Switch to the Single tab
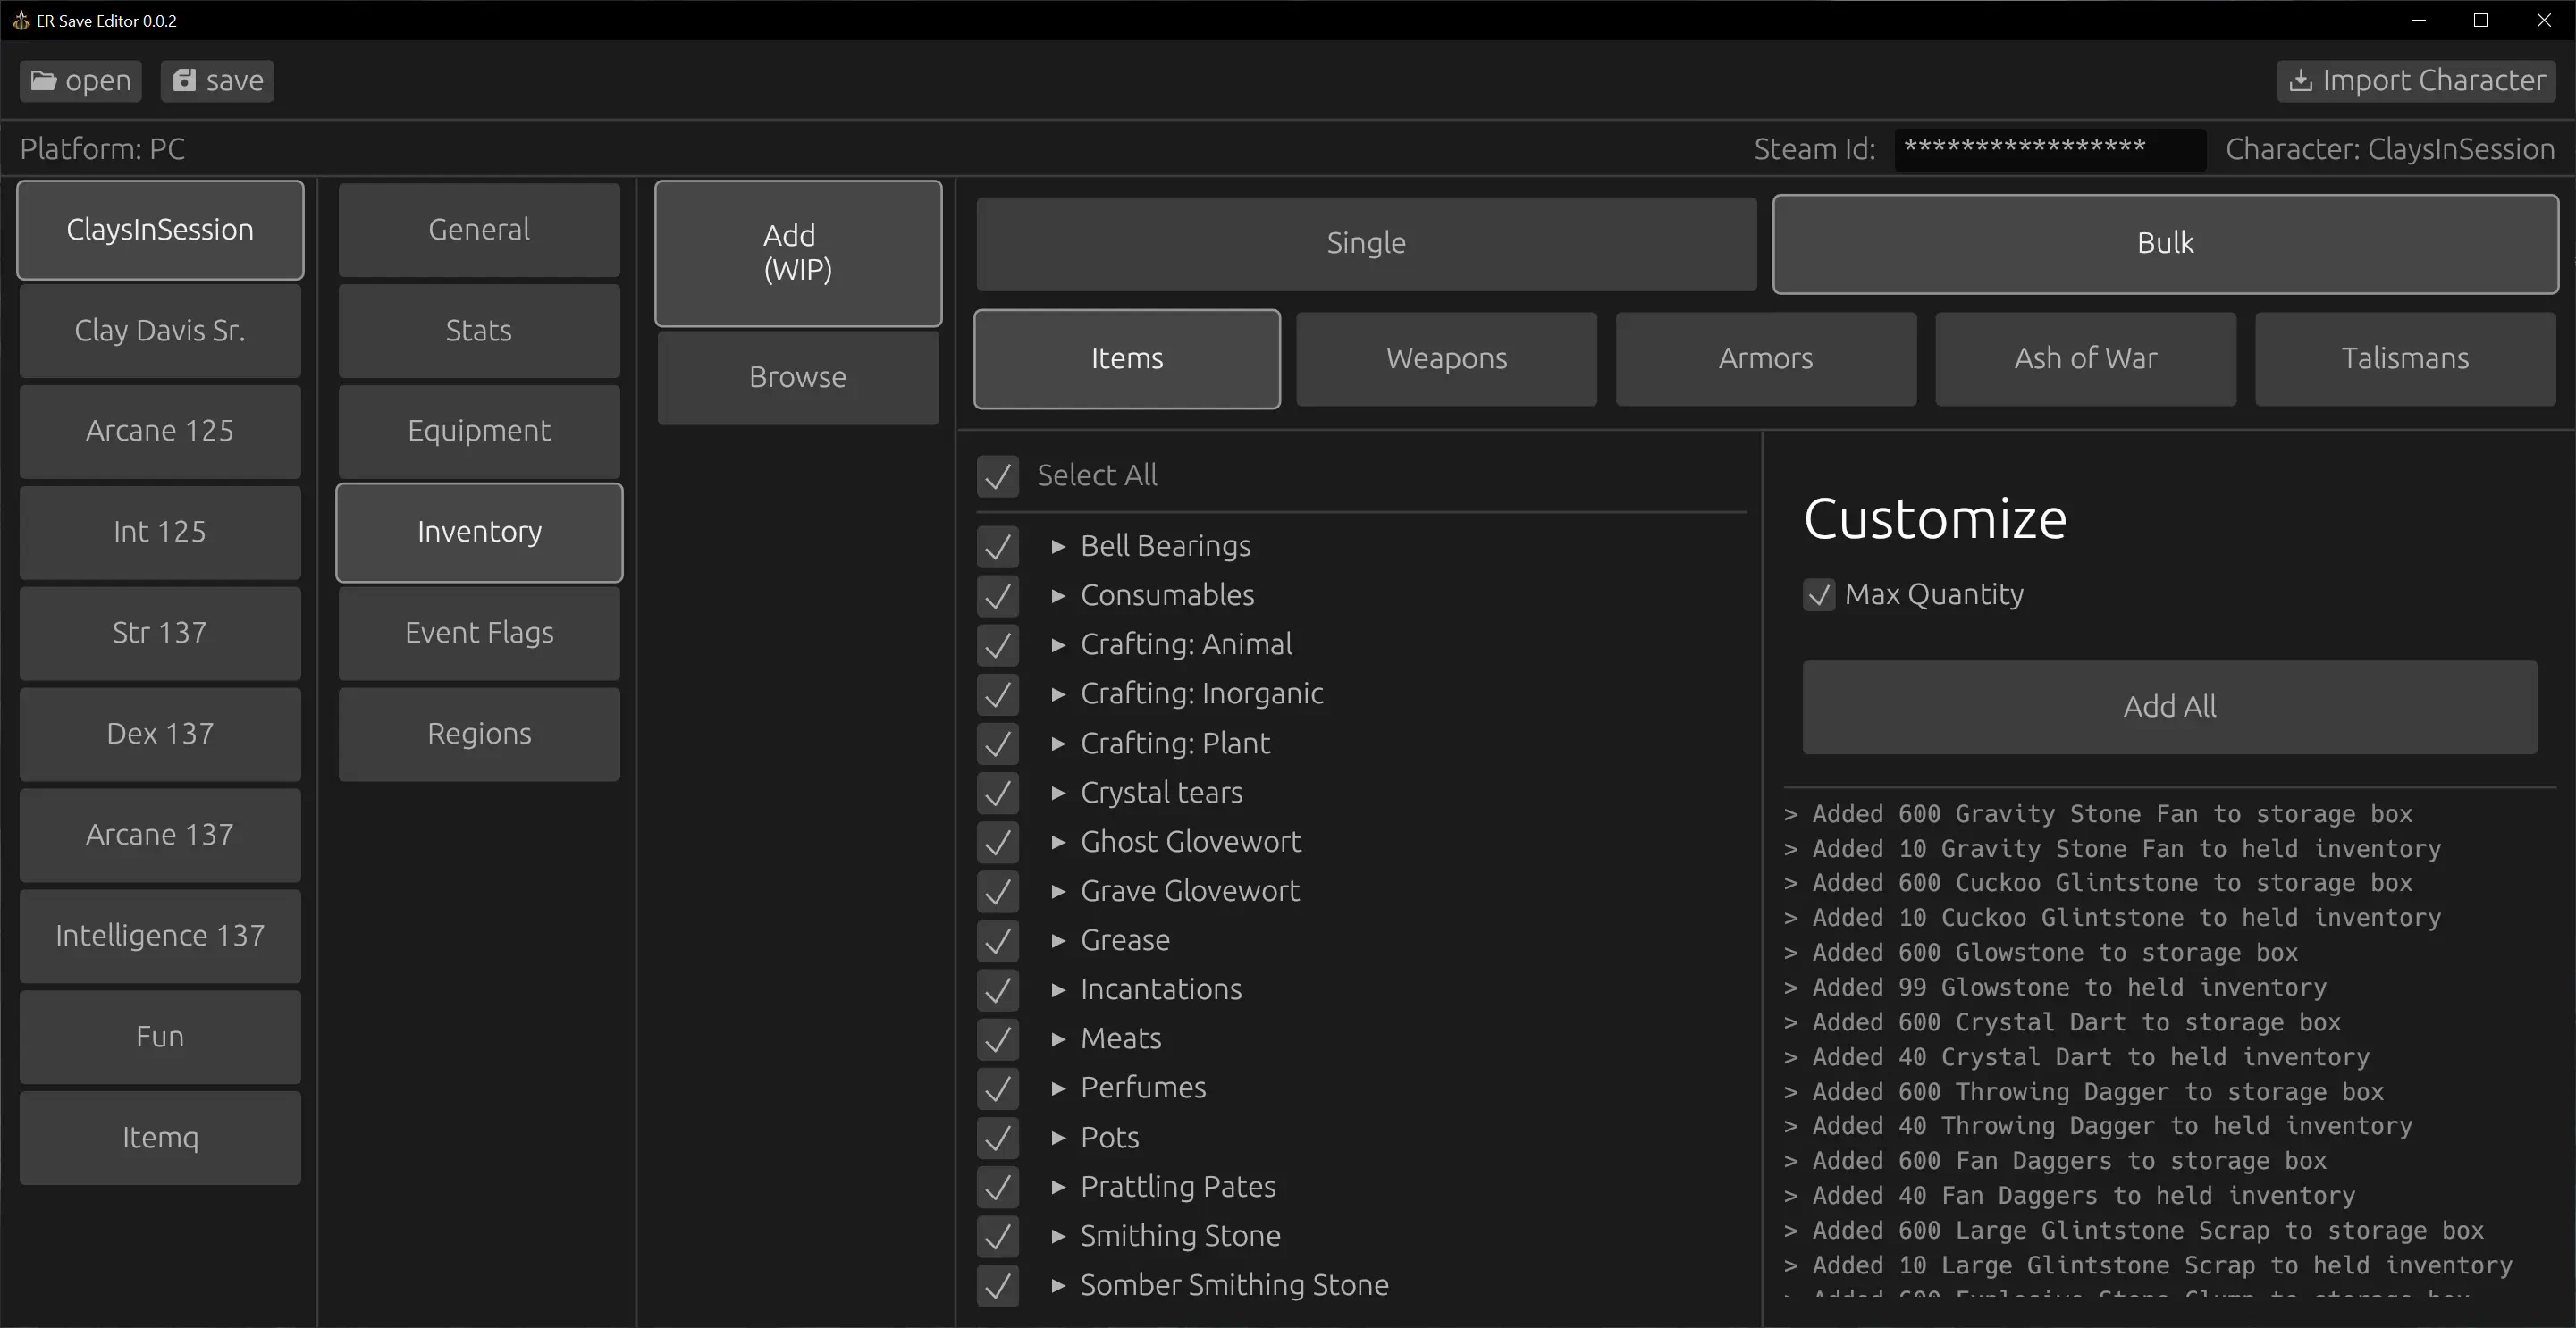 1365,240
